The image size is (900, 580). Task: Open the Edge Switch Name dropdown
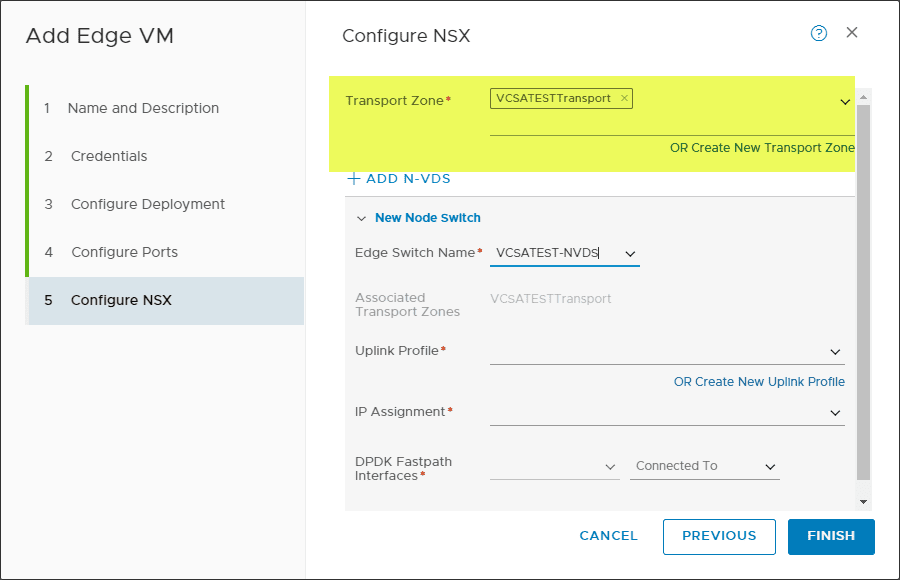pyautogui.click(x=629, y=252)
